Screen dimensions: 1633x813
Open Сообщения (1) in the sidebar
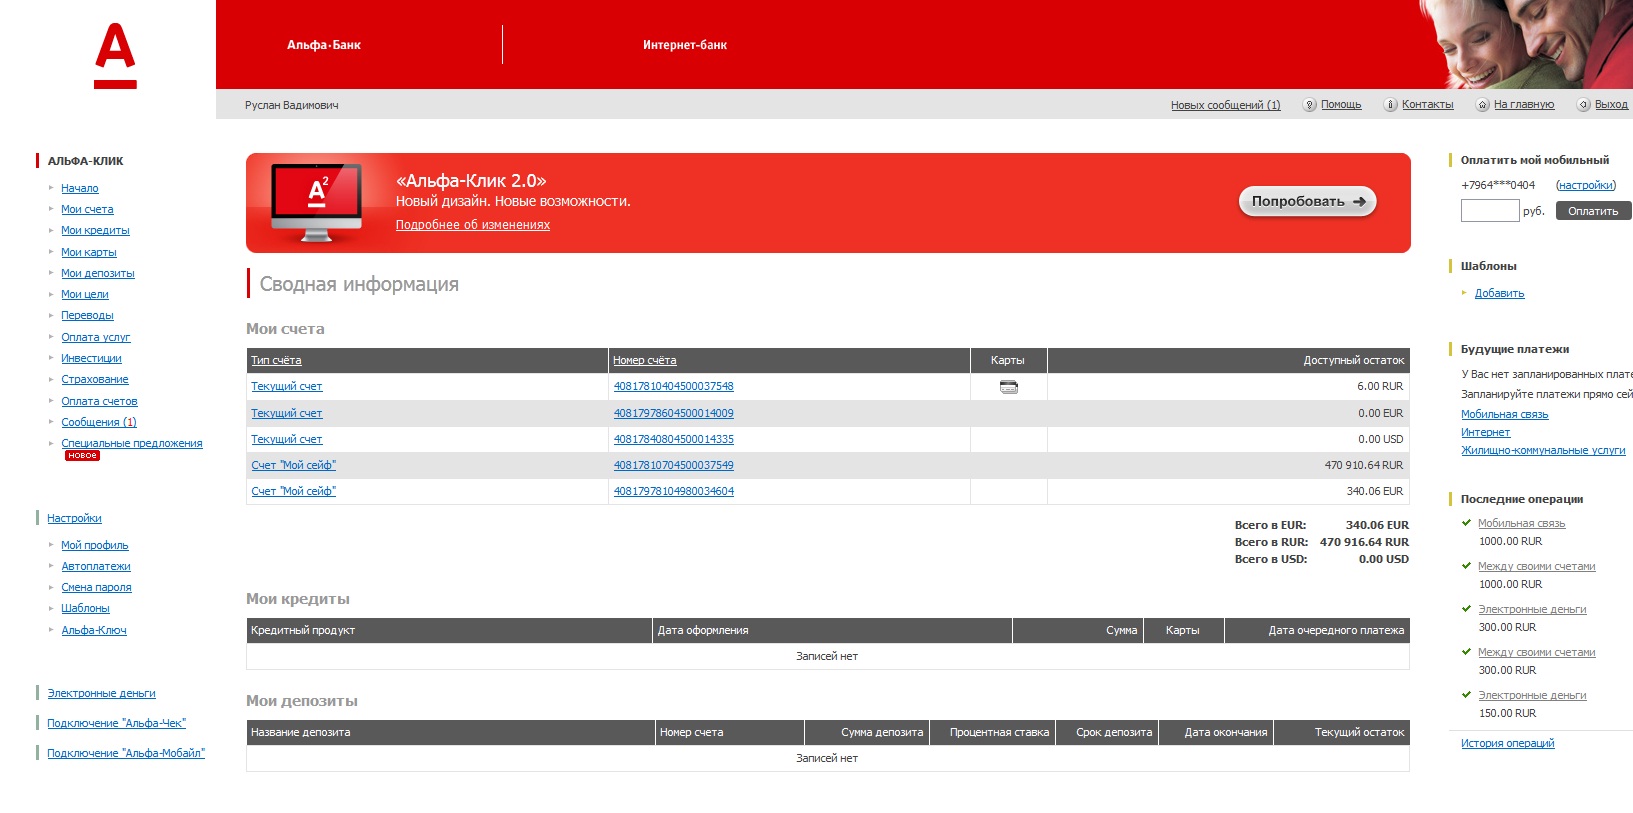99,422
